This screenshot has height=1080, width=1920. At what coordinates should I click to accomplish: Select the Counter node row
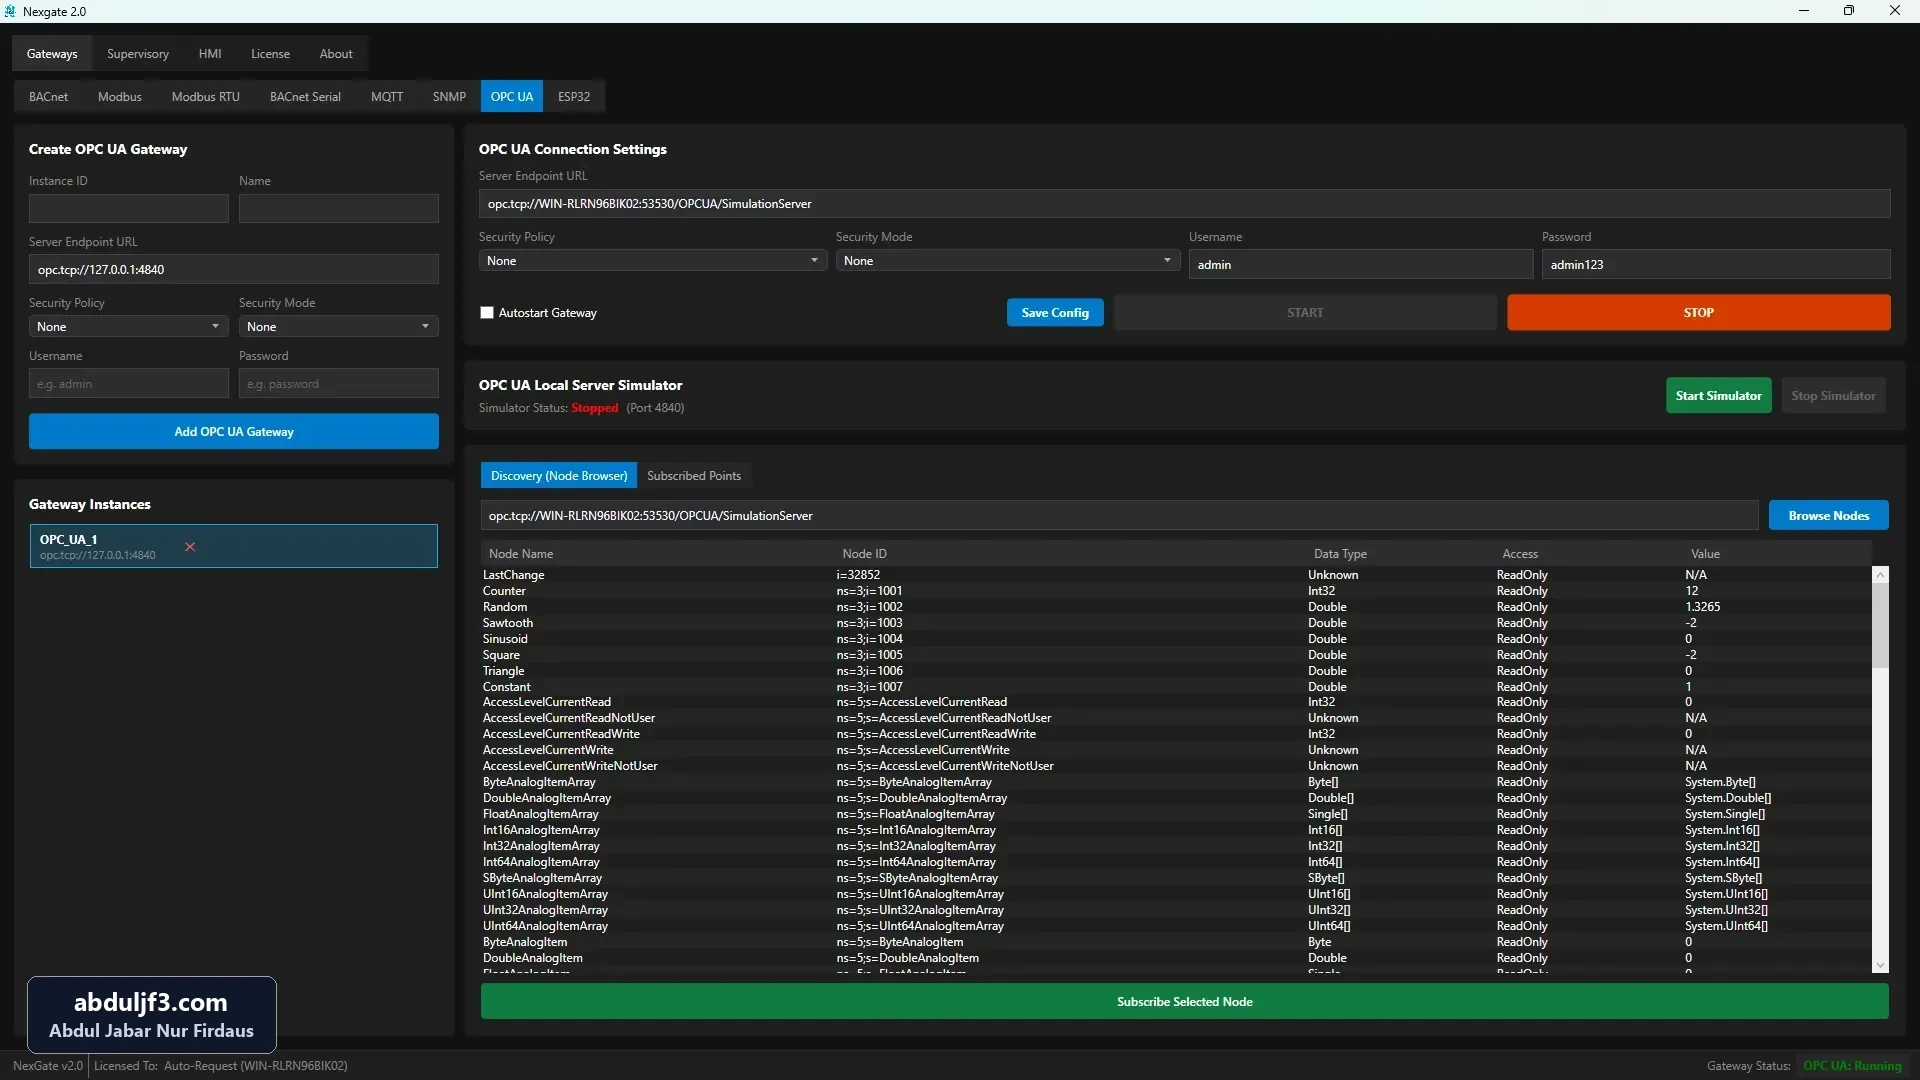[x=1175, y=591]
